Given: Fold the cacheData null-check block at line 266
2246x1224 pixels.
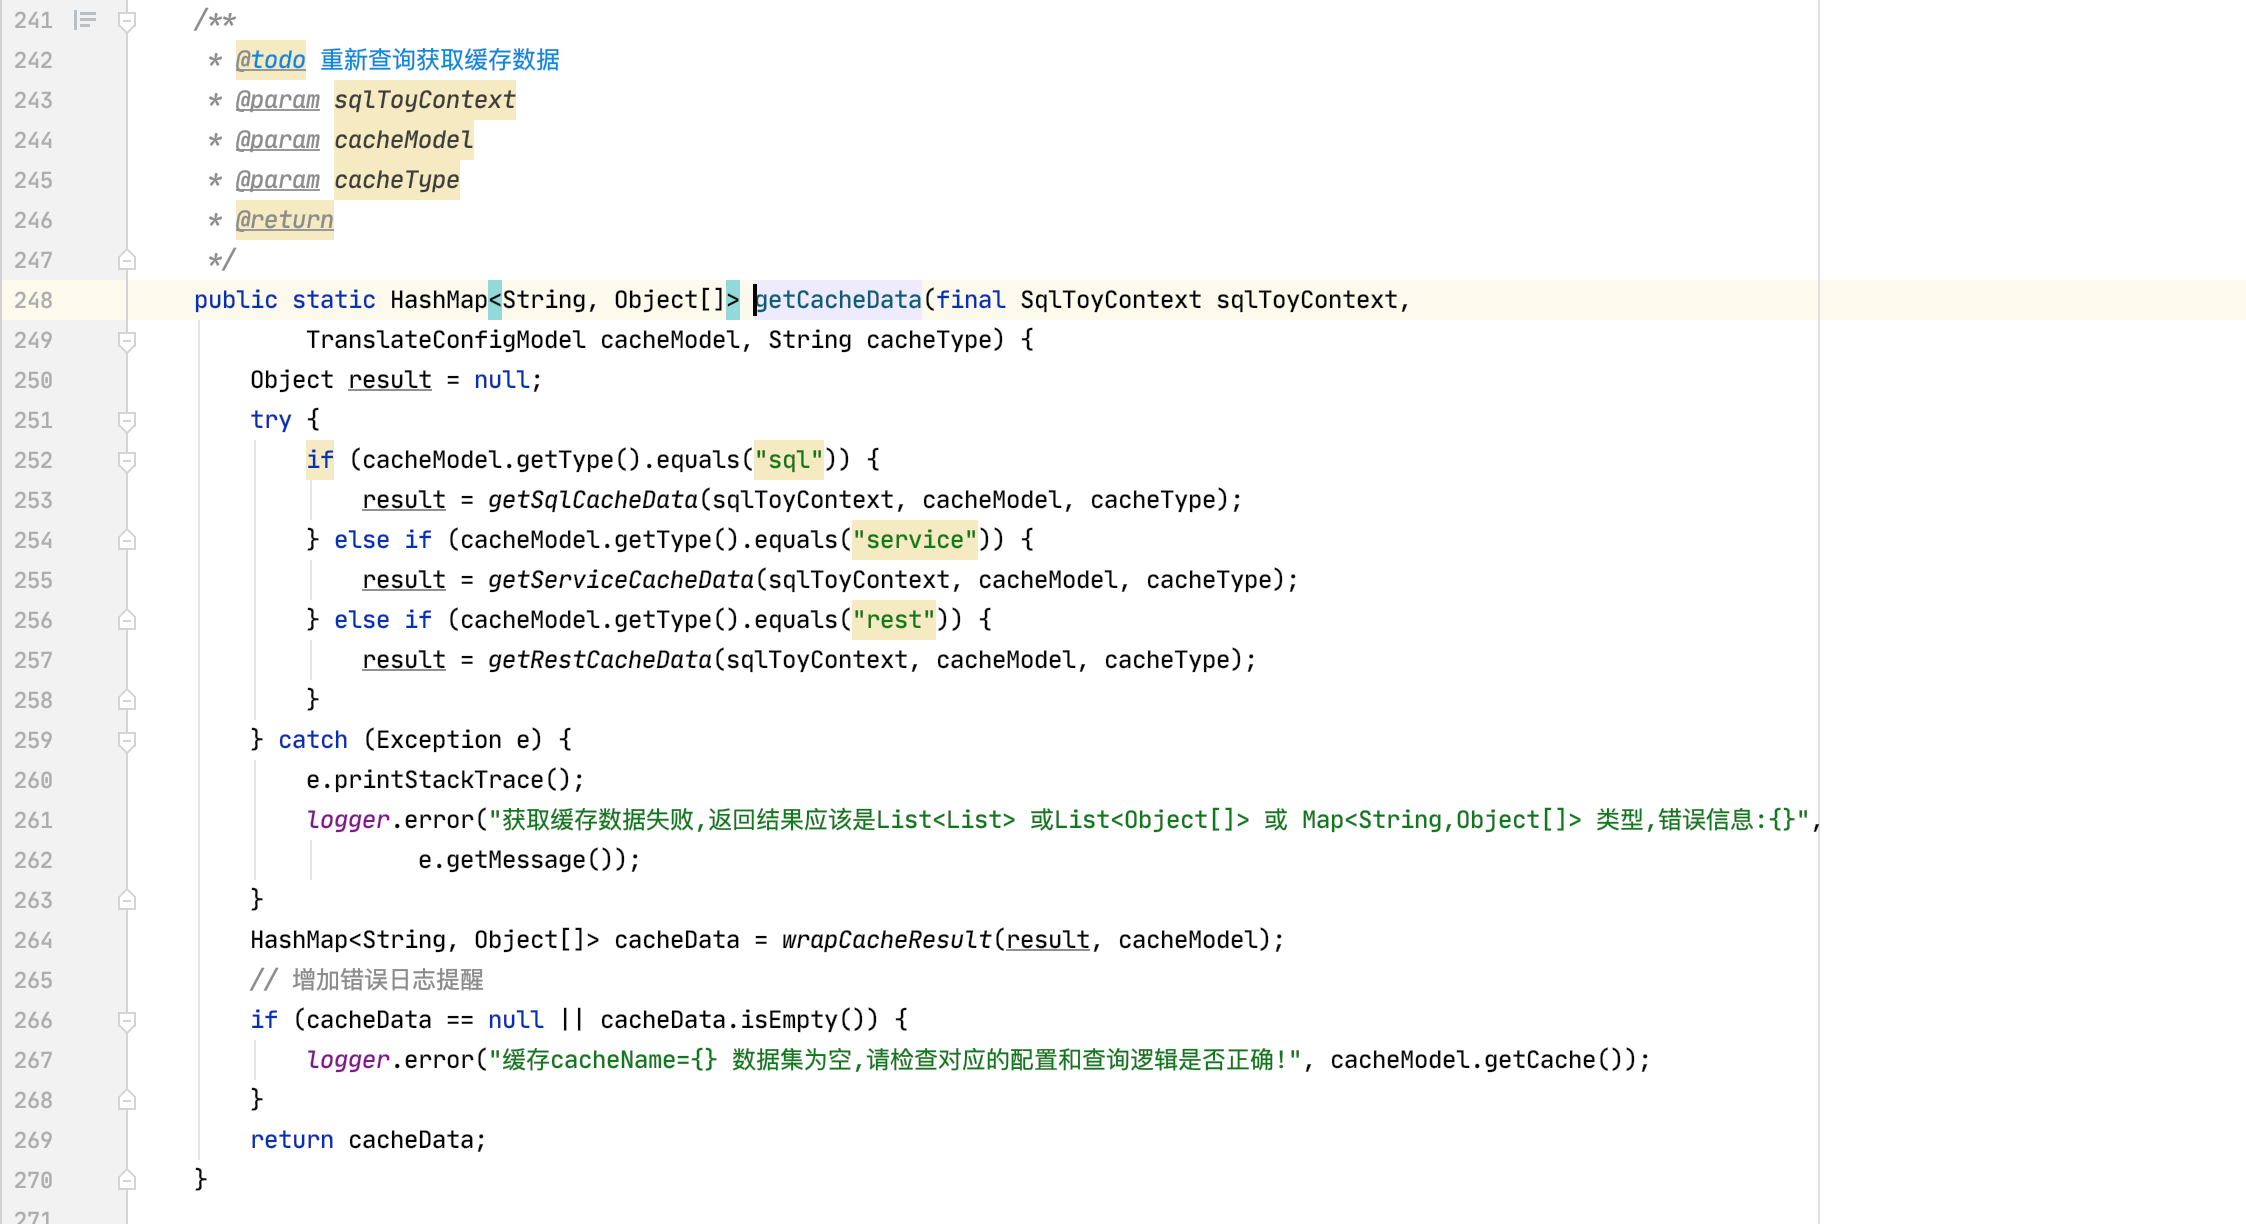Looking at the screenshot, I should tap(127, 1021).
